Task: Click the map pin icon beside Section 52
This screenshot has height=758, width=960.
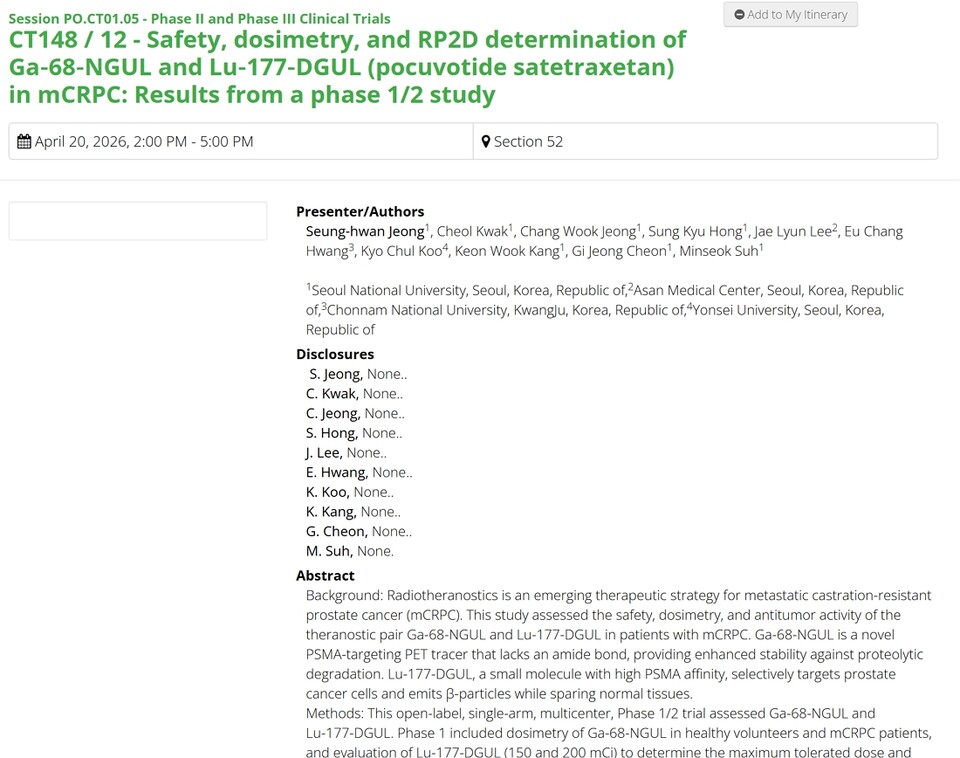Action: (x=486, y=142)
